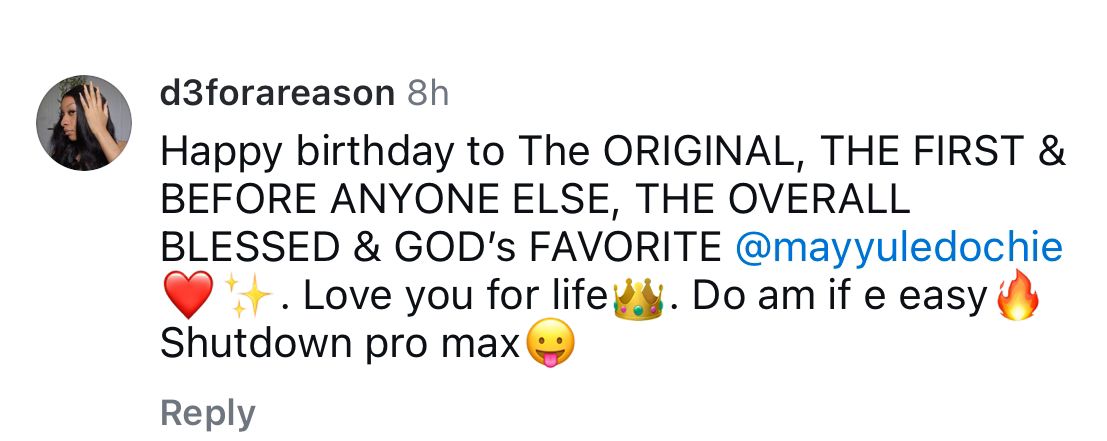Click the red heart emoji

(187, 297)
